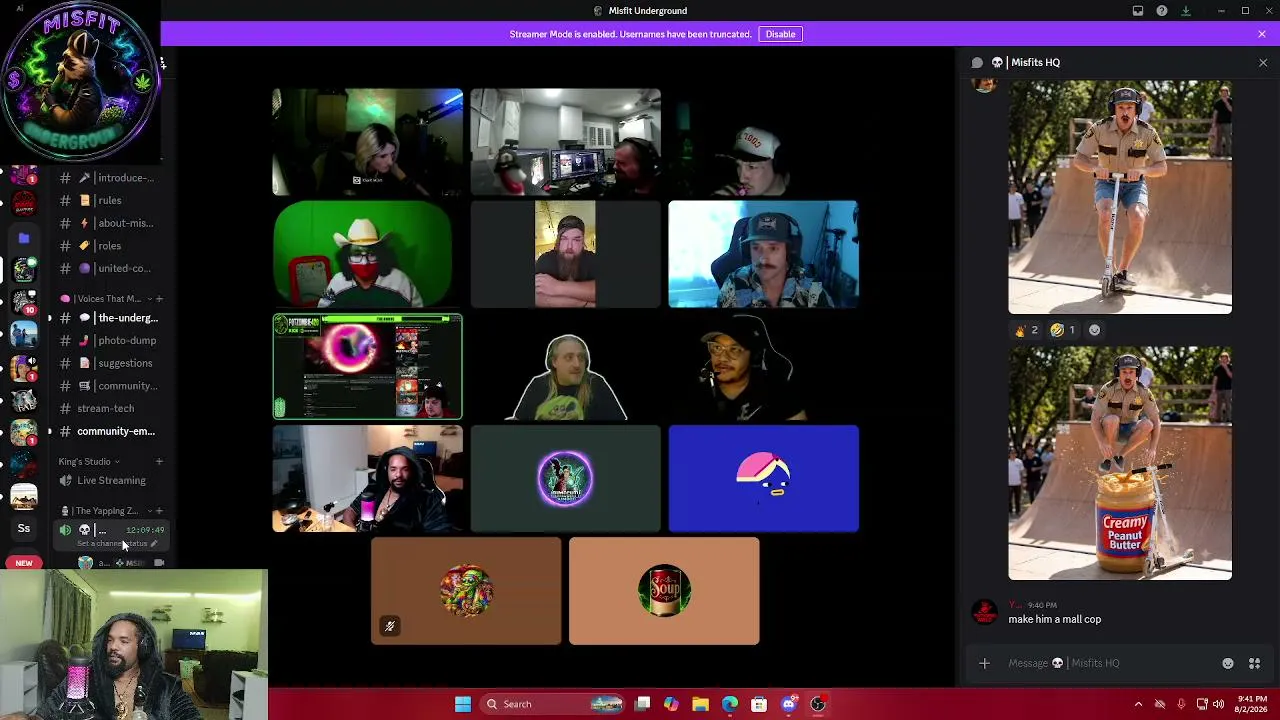Disable Streamer Mode from banner
This screenshot has width=1280, height=720.
(x=780, y=34)
